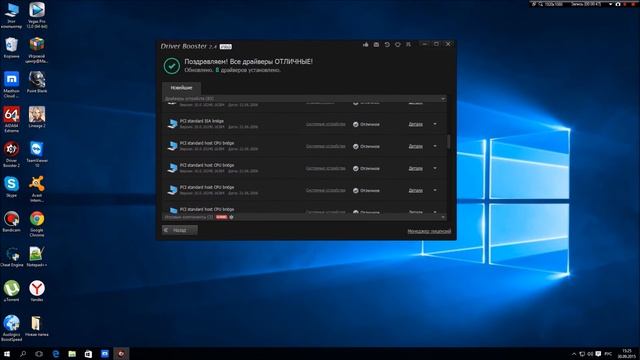Expand the game components section arrow

pyautogui.click(x=443, y=217)
